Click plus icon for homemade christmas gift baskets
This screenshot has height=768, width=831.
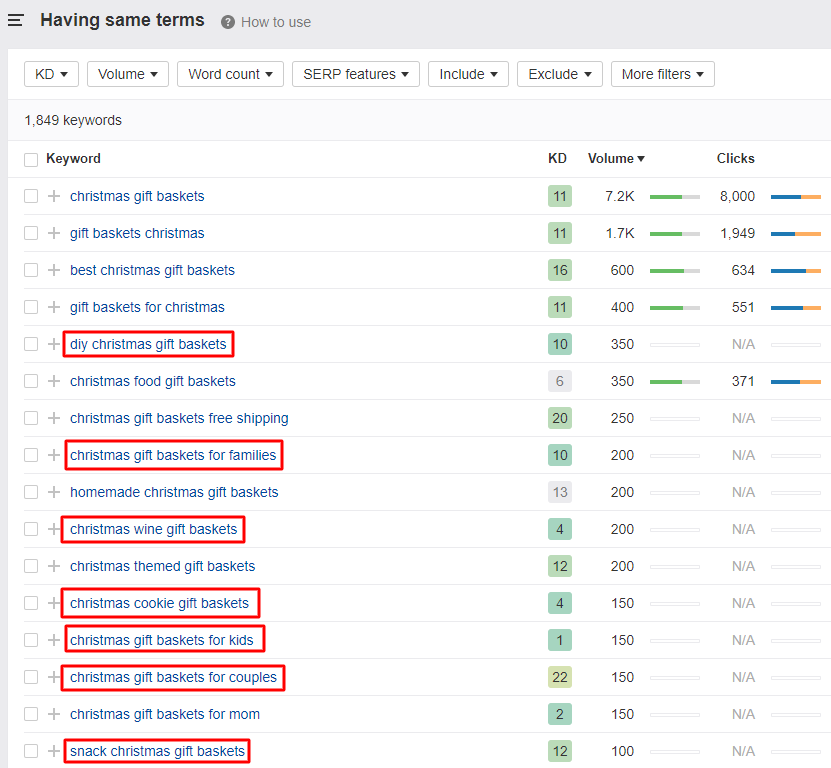tap(54, 492)
